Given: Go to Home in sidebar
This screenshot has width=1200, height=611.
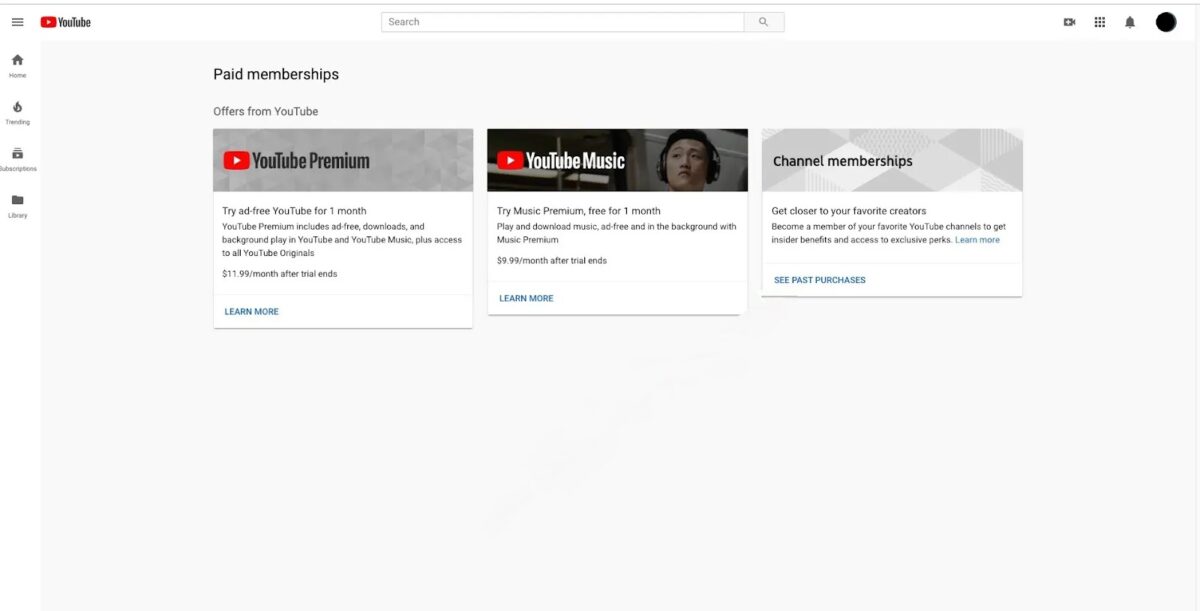Looking at the screenshot, I should click(18, 65).
